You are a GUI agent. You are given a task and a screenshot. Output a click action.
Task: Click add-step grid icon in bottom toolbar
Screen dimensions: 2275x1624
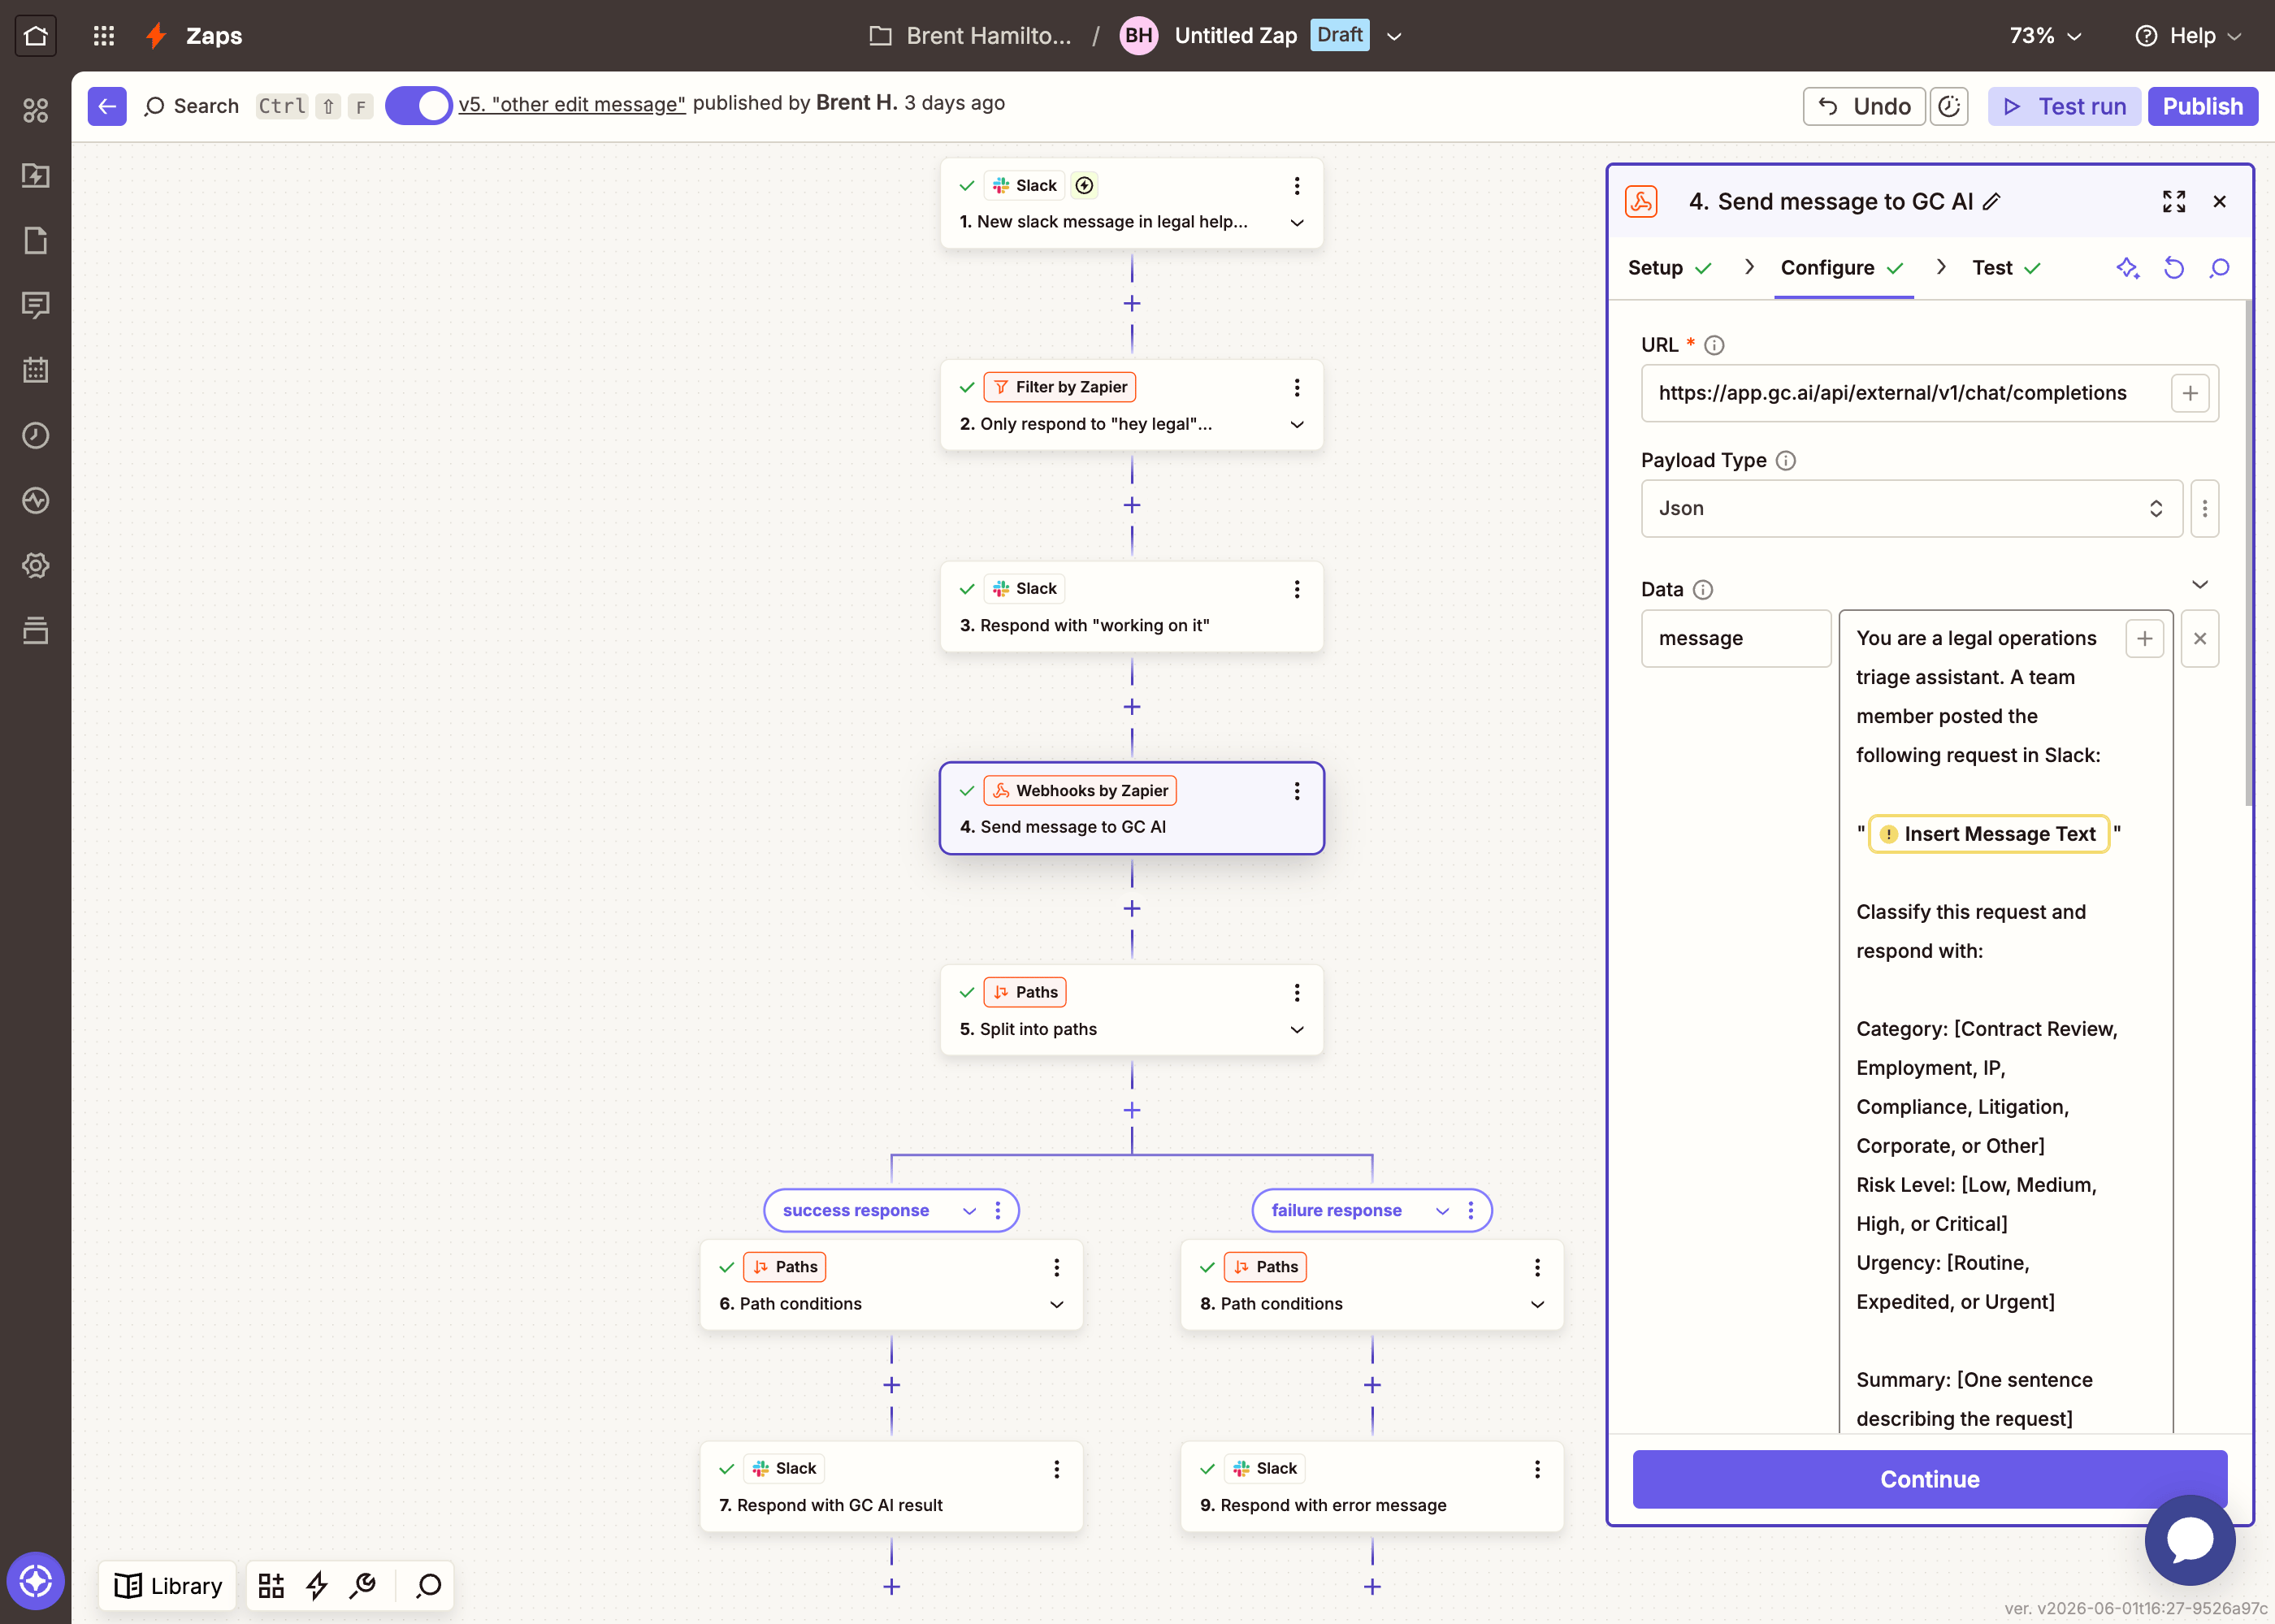point(271,1586)
